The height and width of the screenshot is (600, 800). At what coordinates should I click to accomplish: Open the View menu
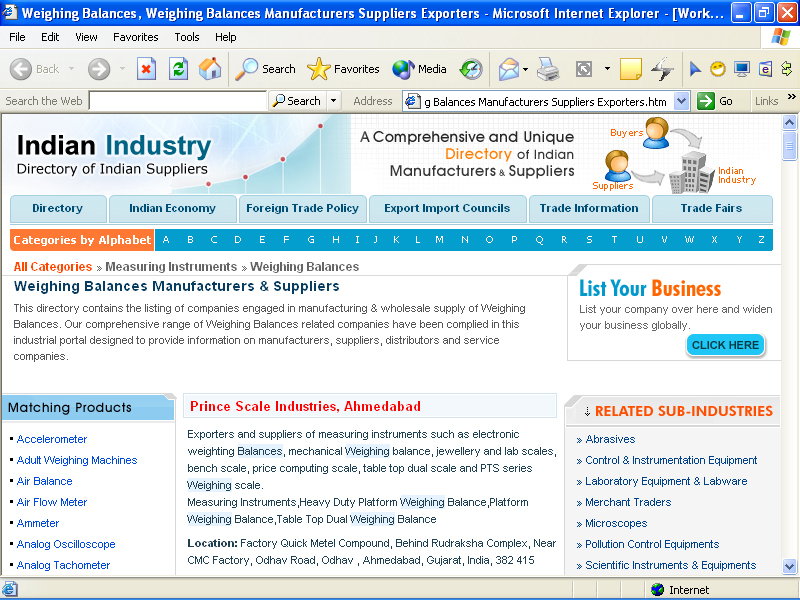coord(86,37)
